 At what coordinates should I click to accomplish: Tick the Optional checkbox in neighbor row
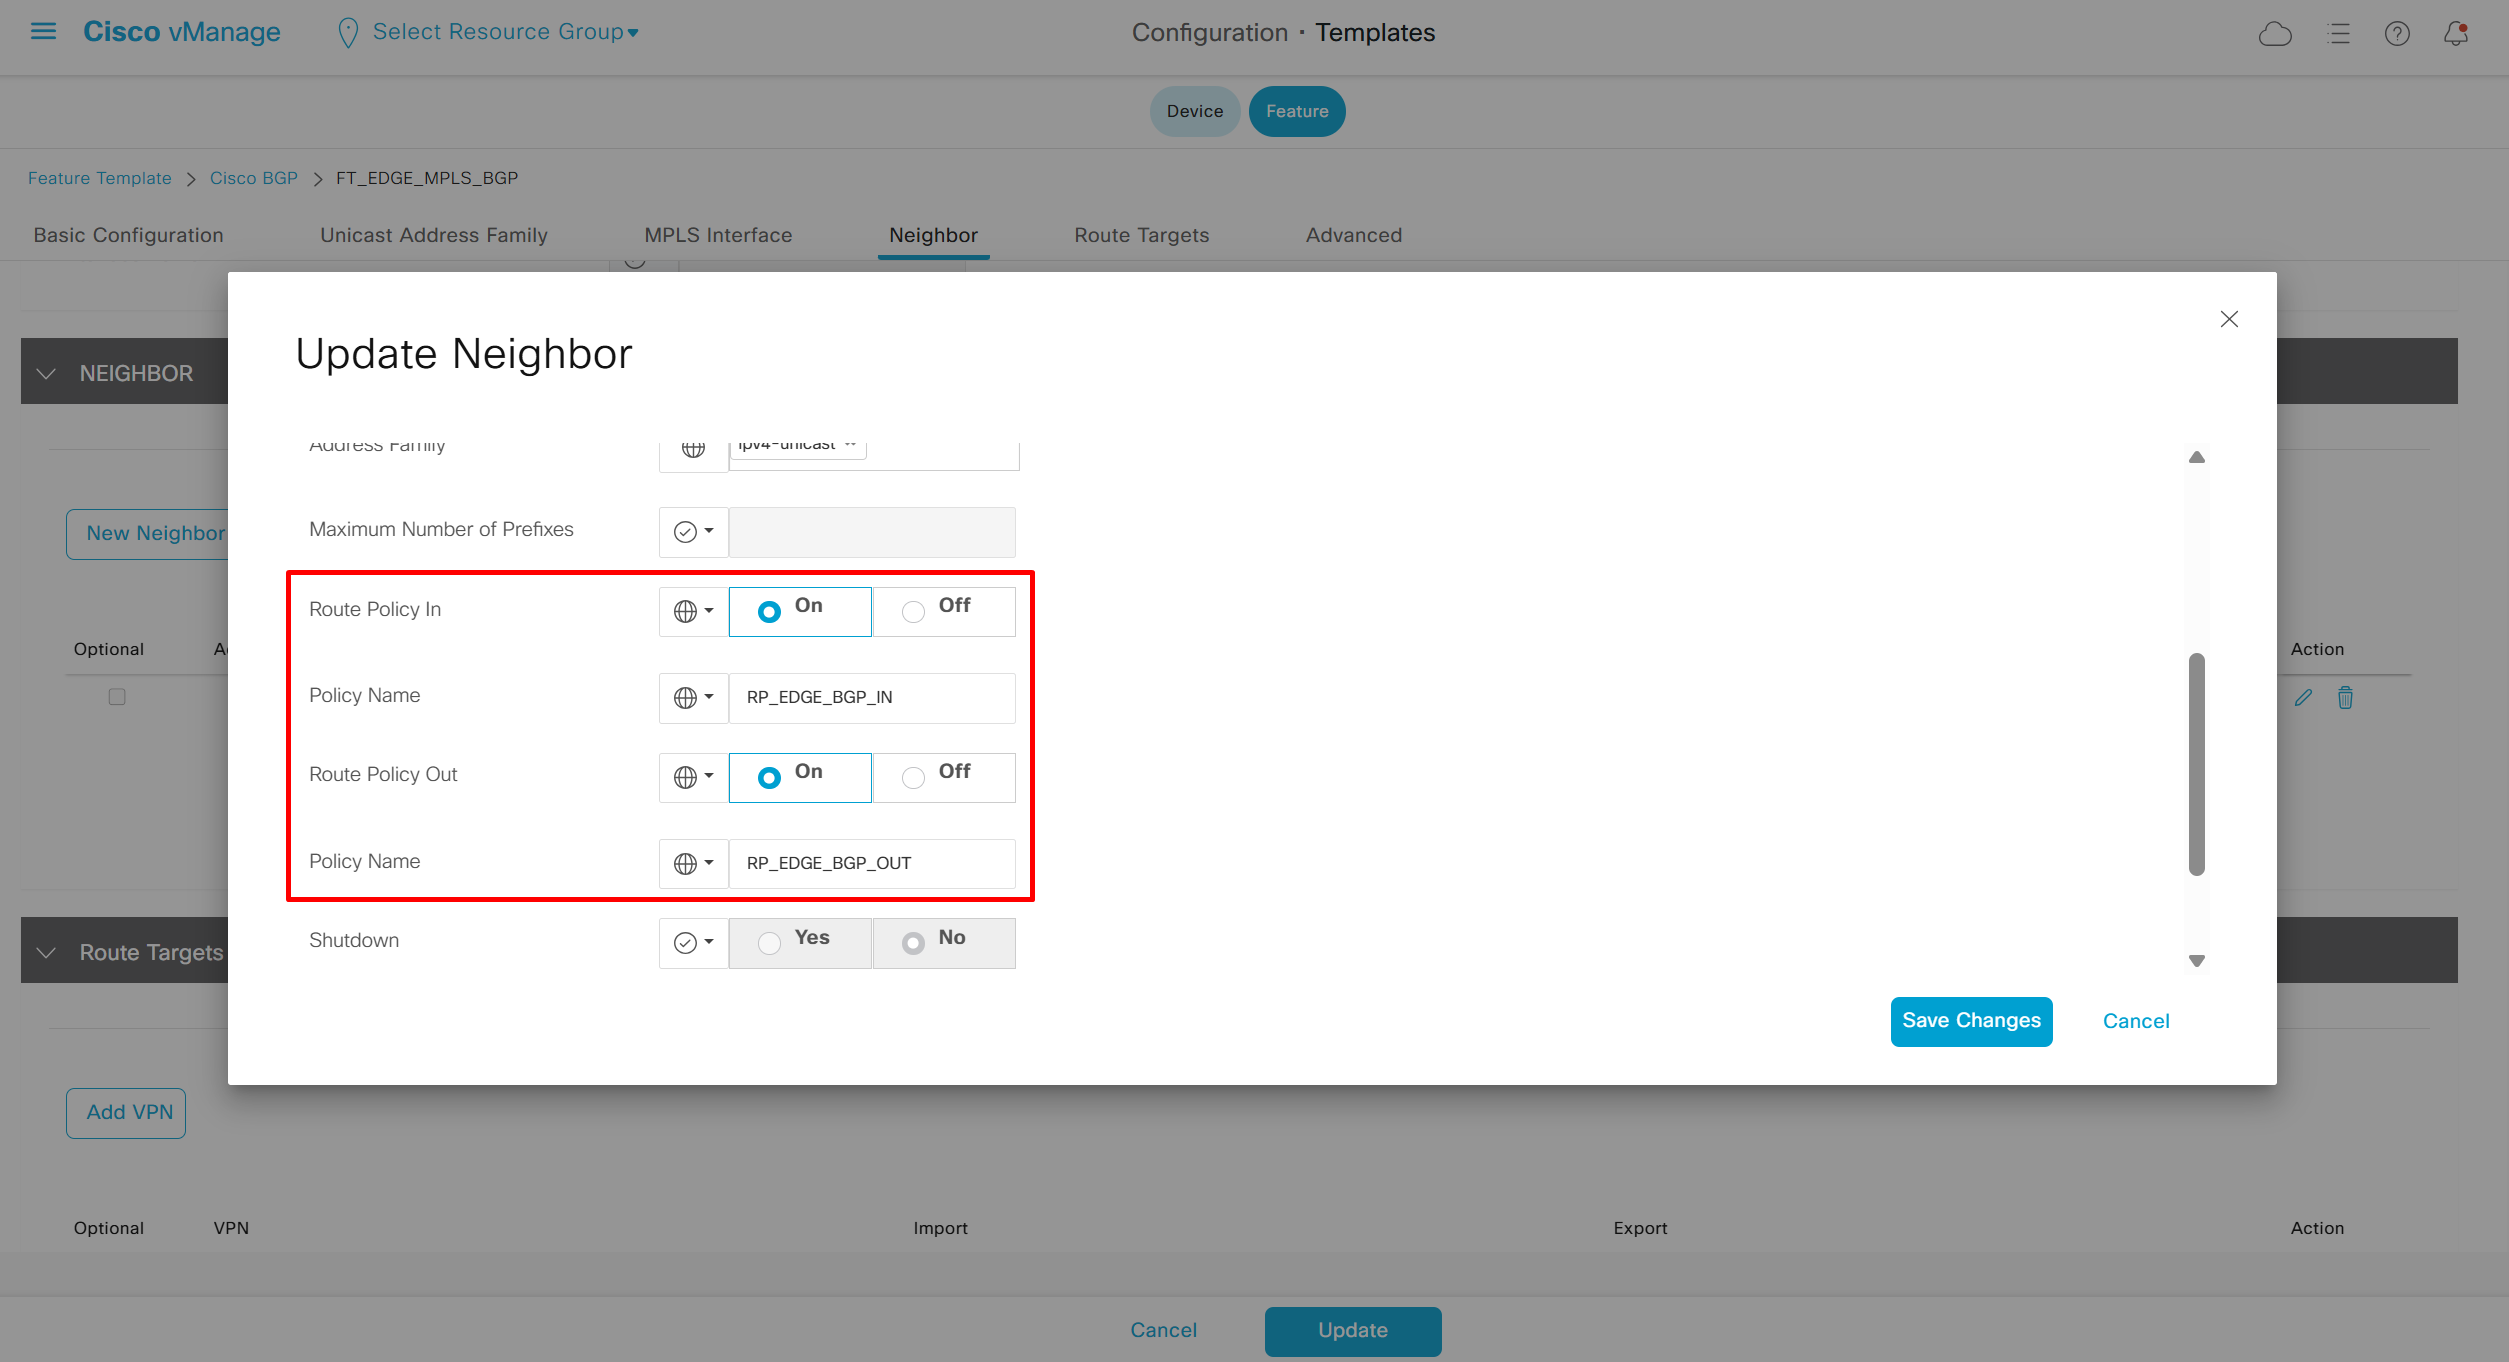click(x=117, y=697)
